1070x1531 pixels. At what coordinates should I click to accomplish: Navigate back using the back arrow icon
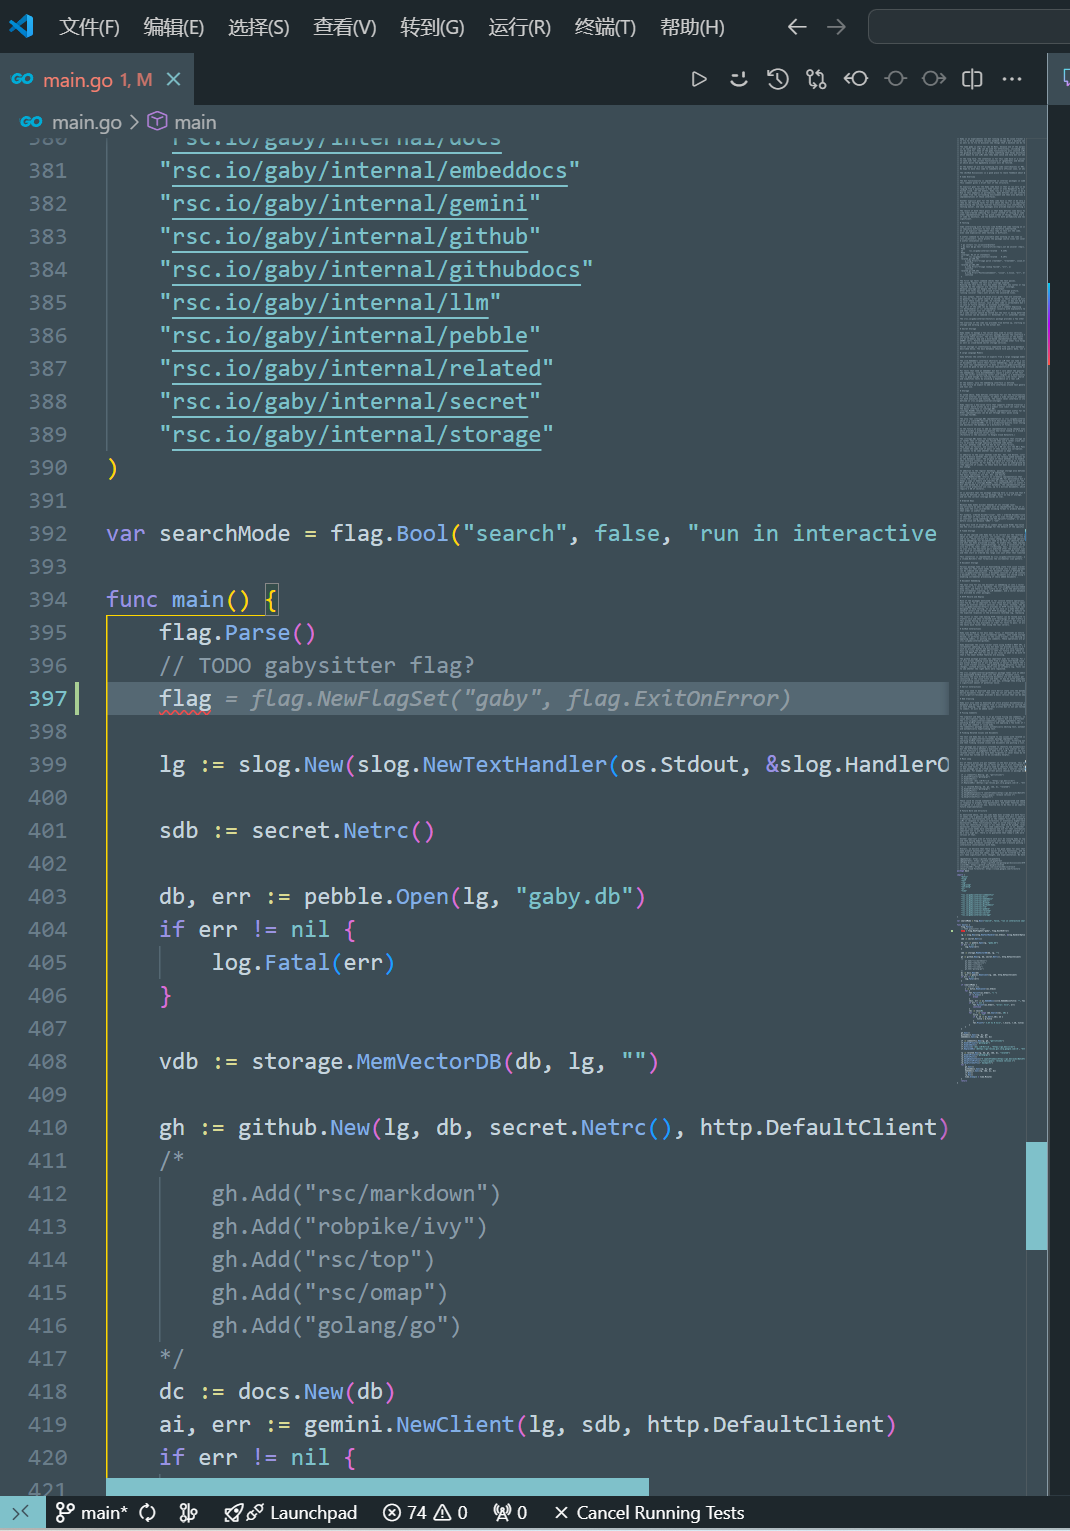click(796, 27)
